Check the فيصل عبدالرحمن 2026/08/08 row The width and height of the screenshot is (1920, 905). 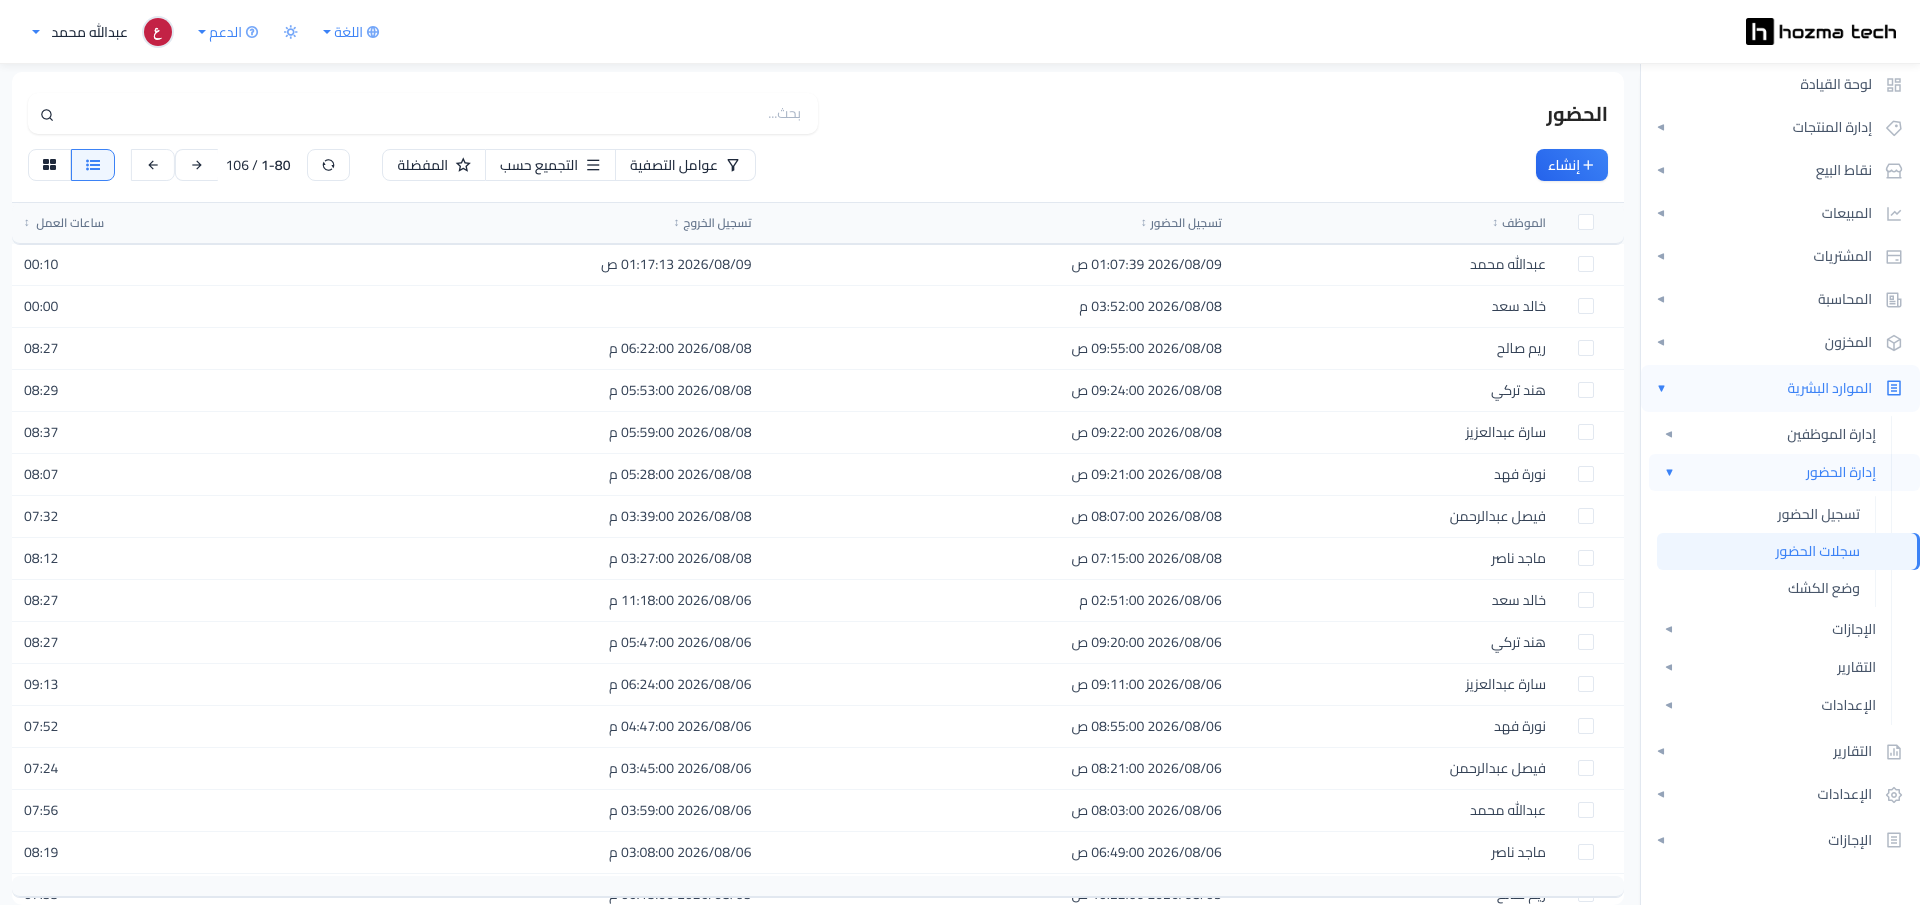(1586, 516)
